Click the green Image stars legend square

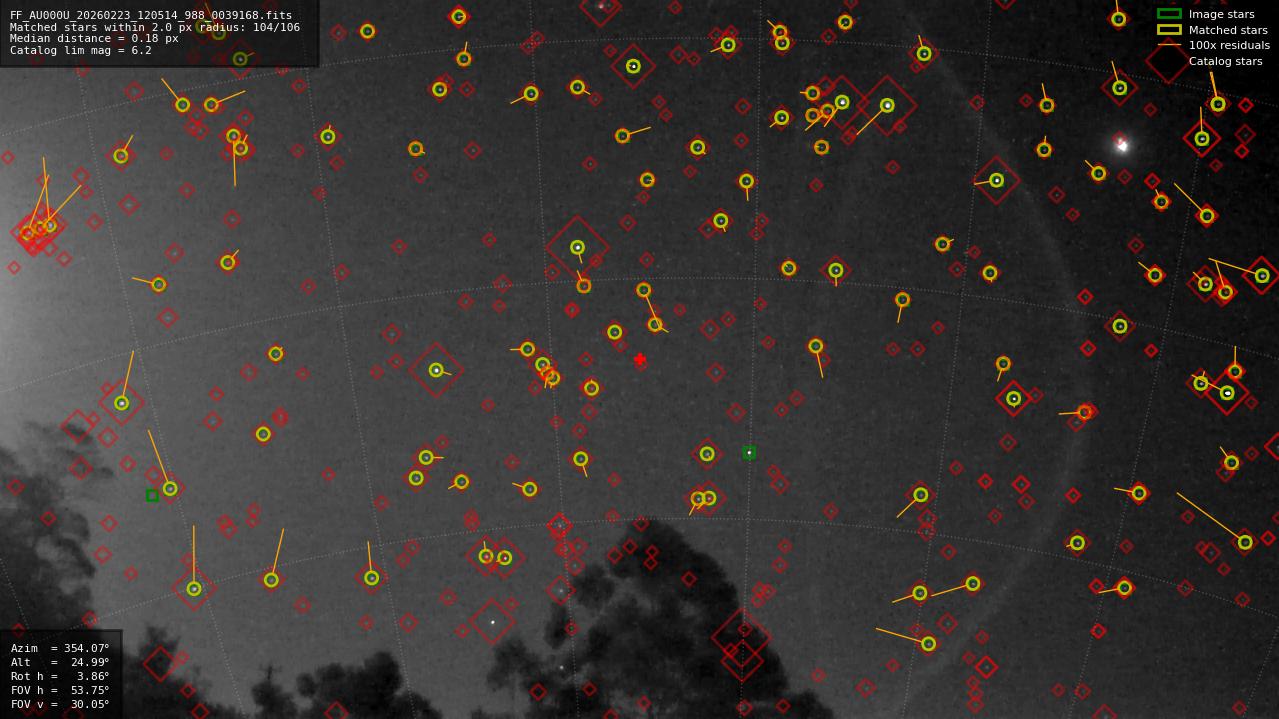point(1169,14)
